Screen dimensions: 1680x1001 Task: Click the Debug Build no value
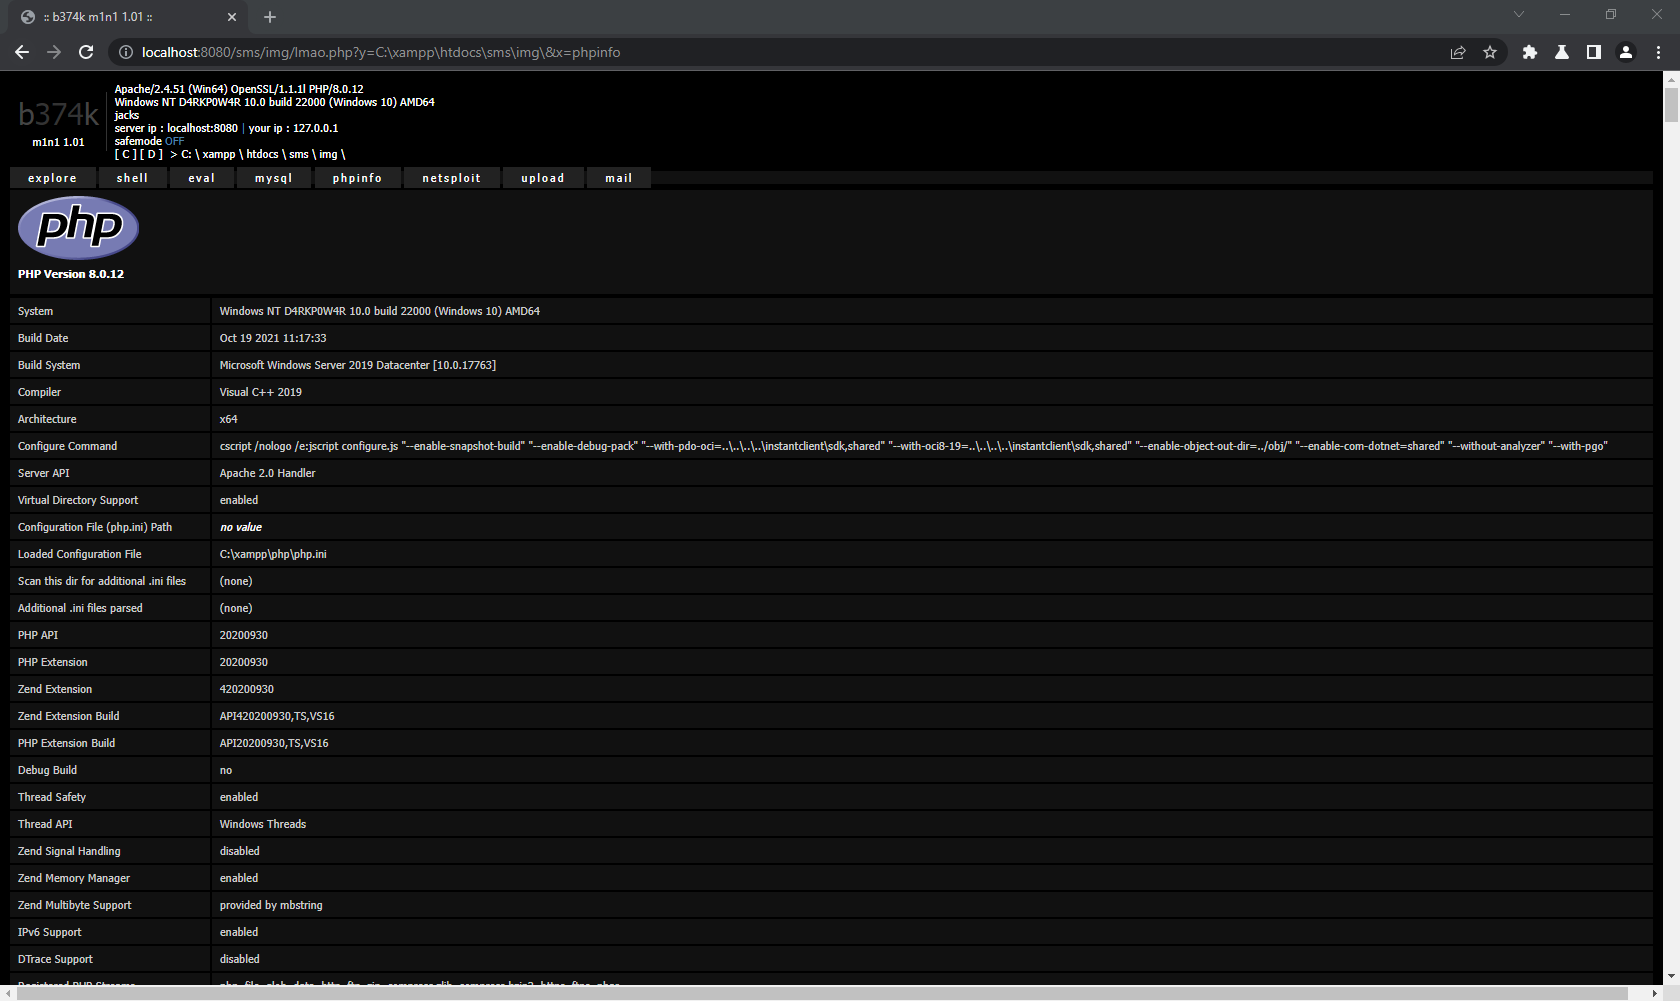click(x=226, y=770)
